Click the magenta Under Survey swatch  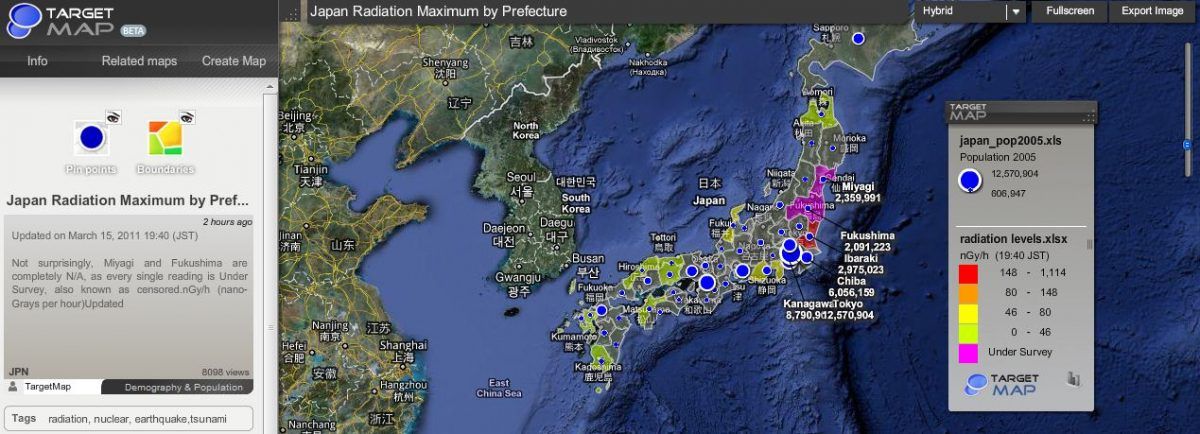coord(968,352)
